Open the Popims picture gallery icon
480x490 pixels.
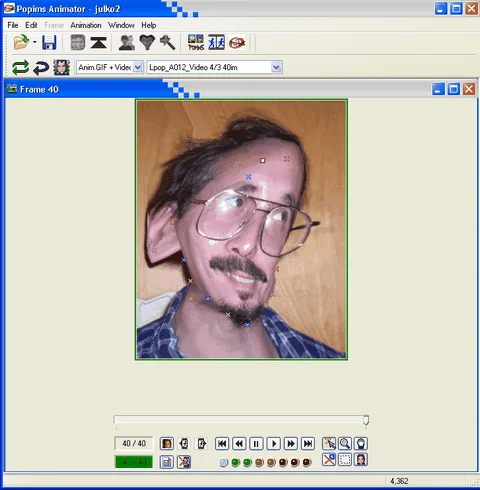pyautogui.click(x=196, y=43)
